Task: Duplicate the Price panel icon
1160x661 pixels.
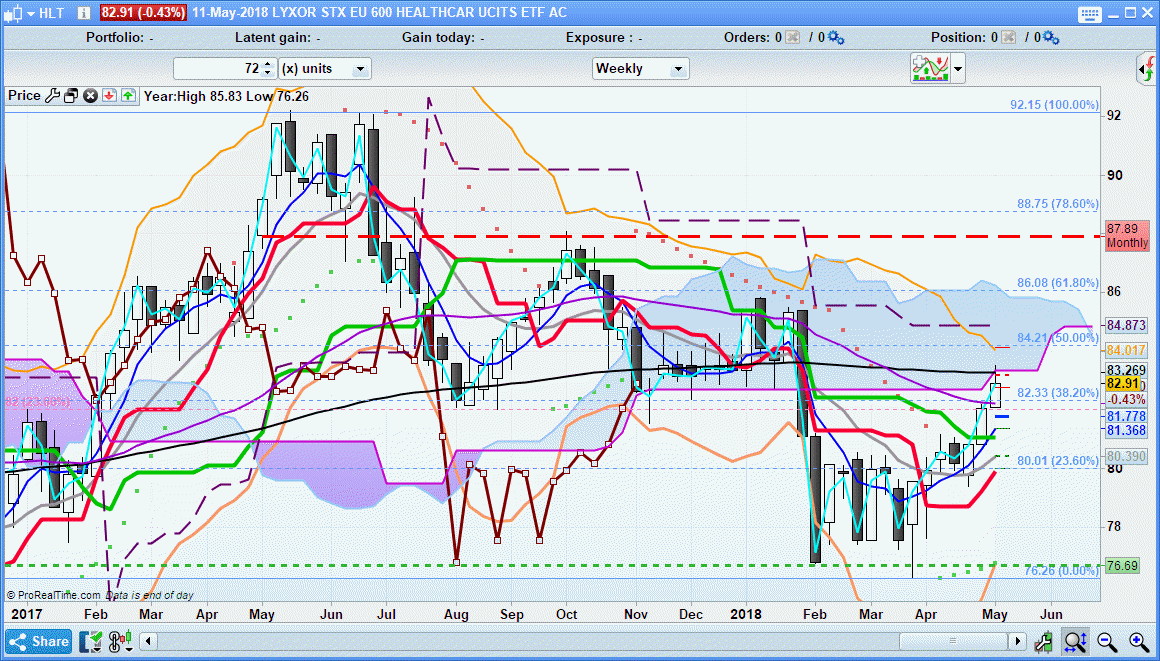Action: [x=71, y=95]
